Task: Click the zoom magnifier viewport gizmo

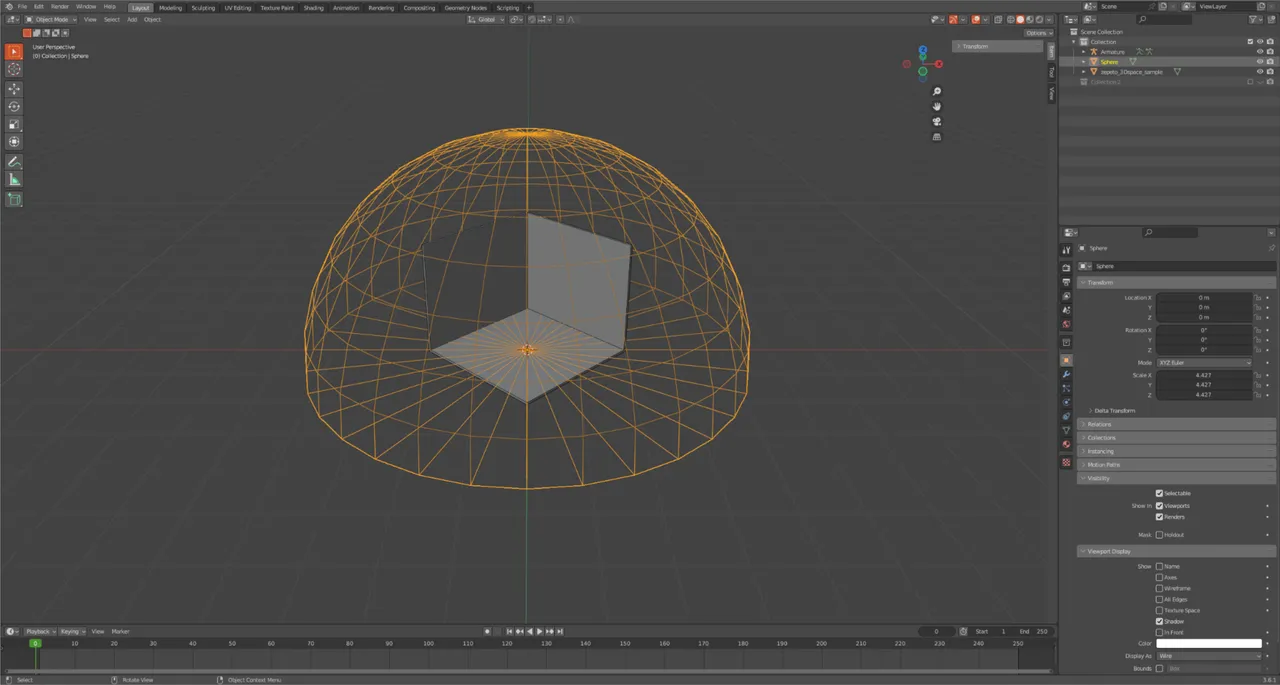Action: click(x=937, y=92)
